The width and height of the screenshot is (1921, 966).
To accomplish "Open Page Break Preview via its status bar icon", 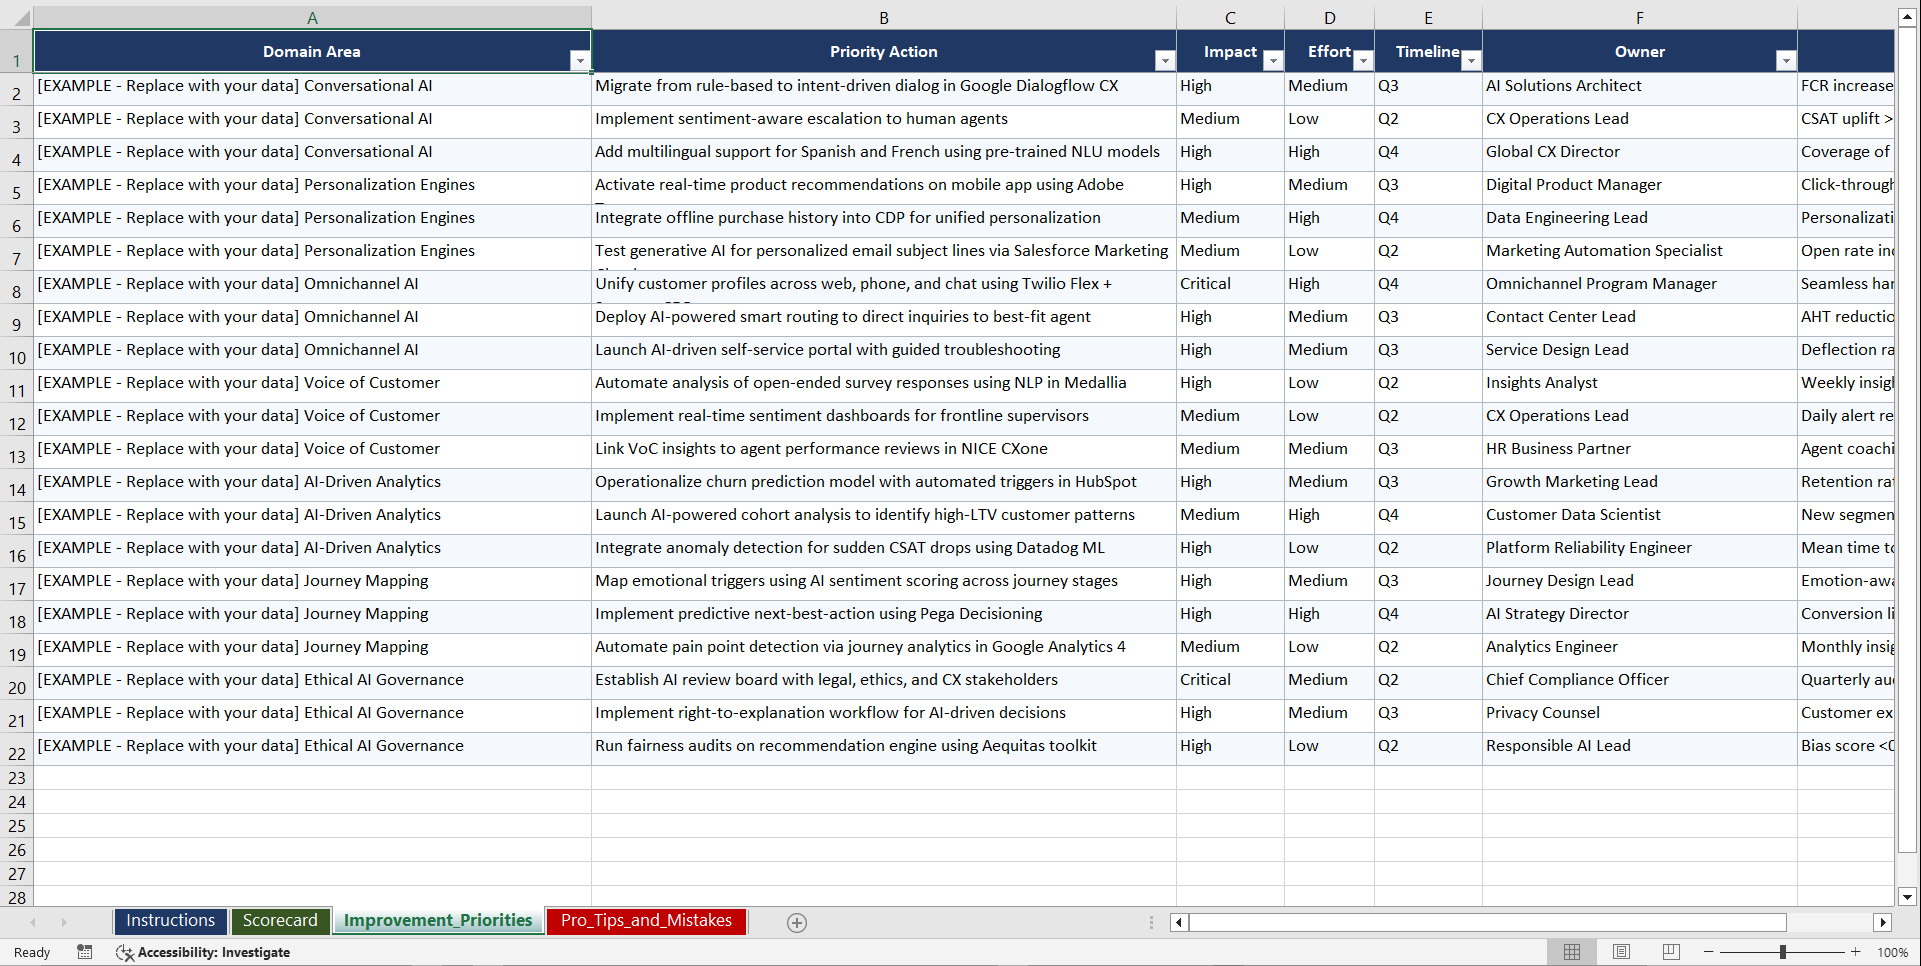I will click(1670, 951).
